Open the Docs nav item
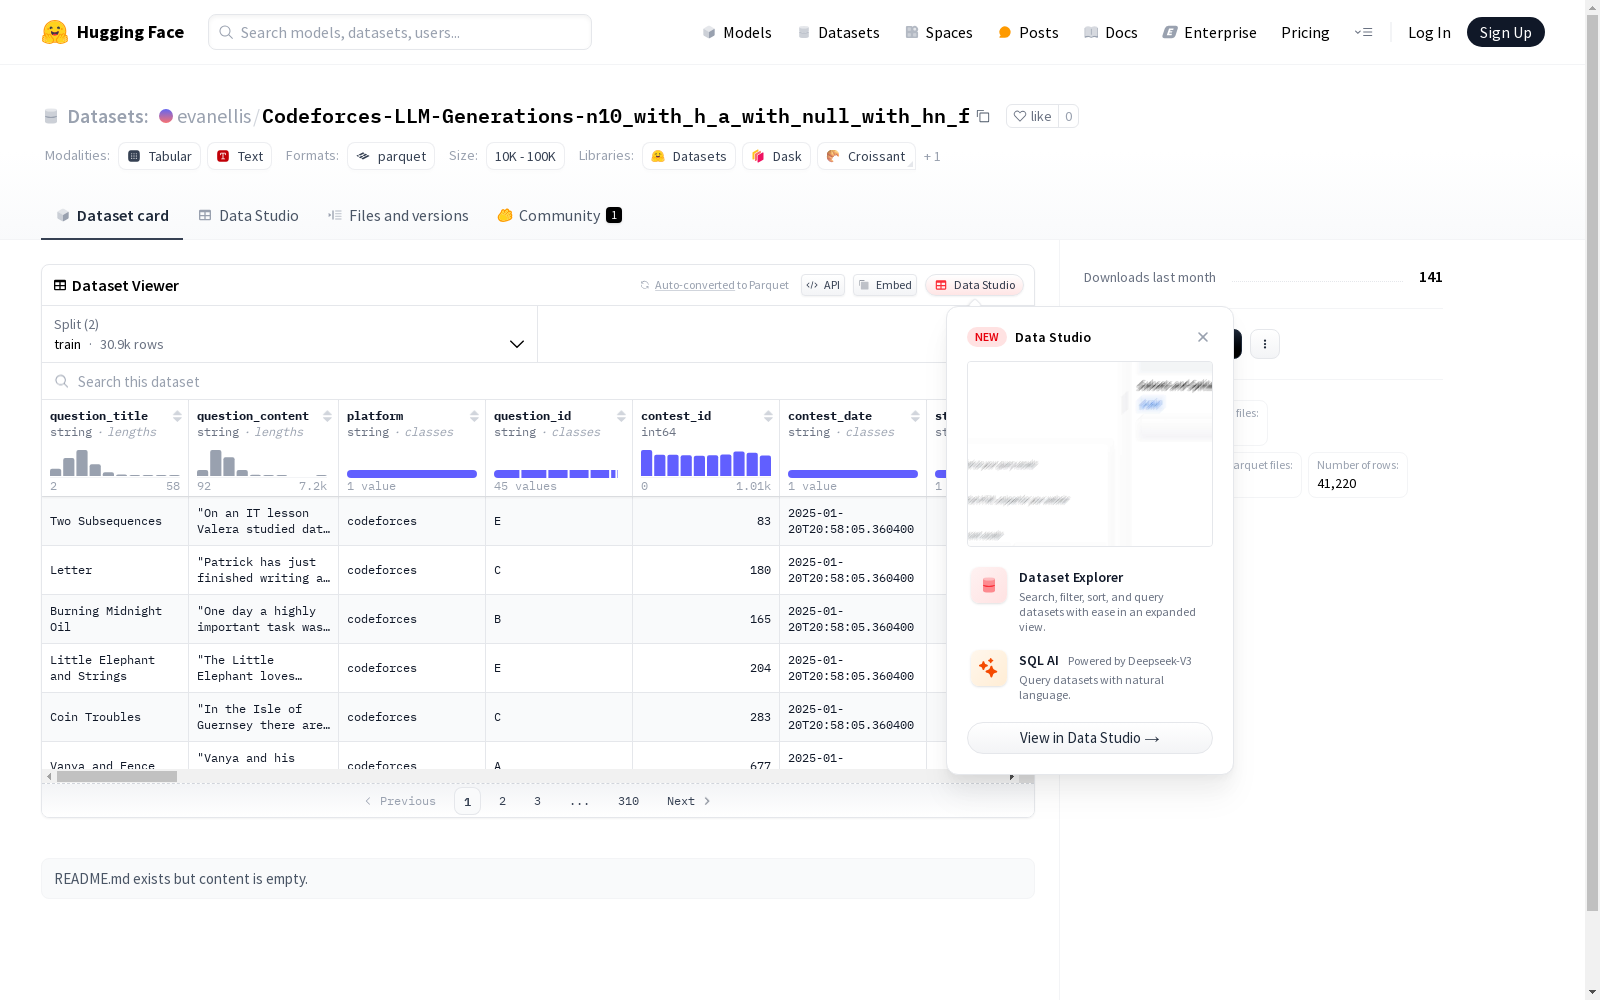This screenshot has width=1600, height=1000. coord(1111,32)
